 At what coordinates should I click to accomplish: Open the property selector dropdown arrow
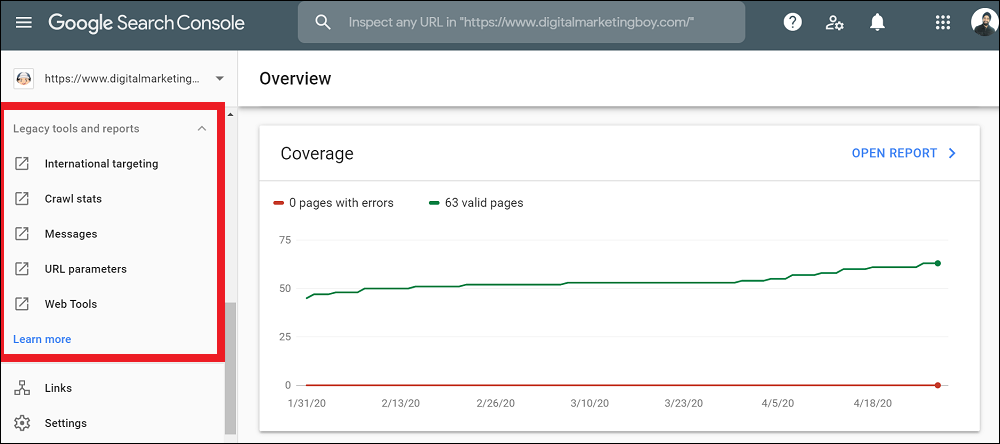[x=219, y=79]
